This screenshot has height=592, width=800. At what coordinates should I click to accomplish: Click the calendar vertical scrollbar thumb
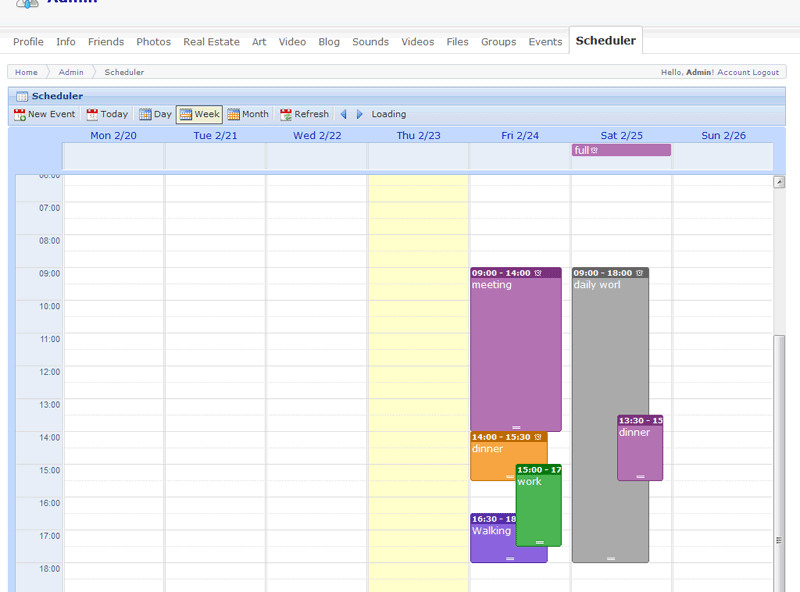pos(779,463)
